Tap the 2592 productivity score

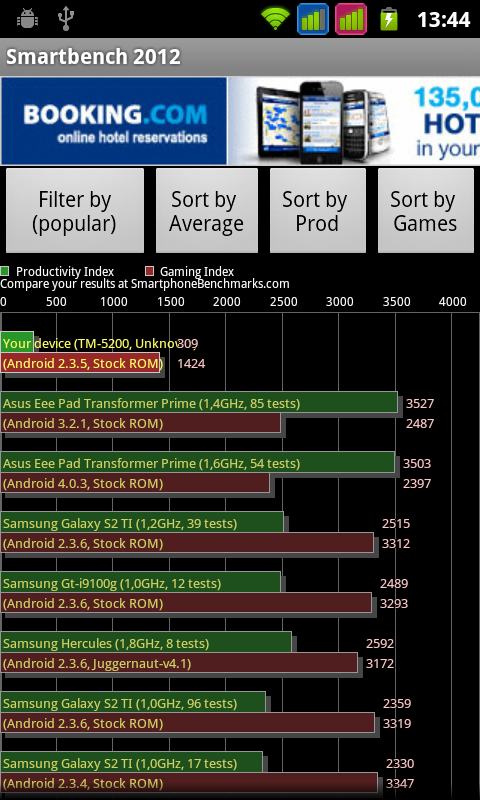(x=380, y=643)
